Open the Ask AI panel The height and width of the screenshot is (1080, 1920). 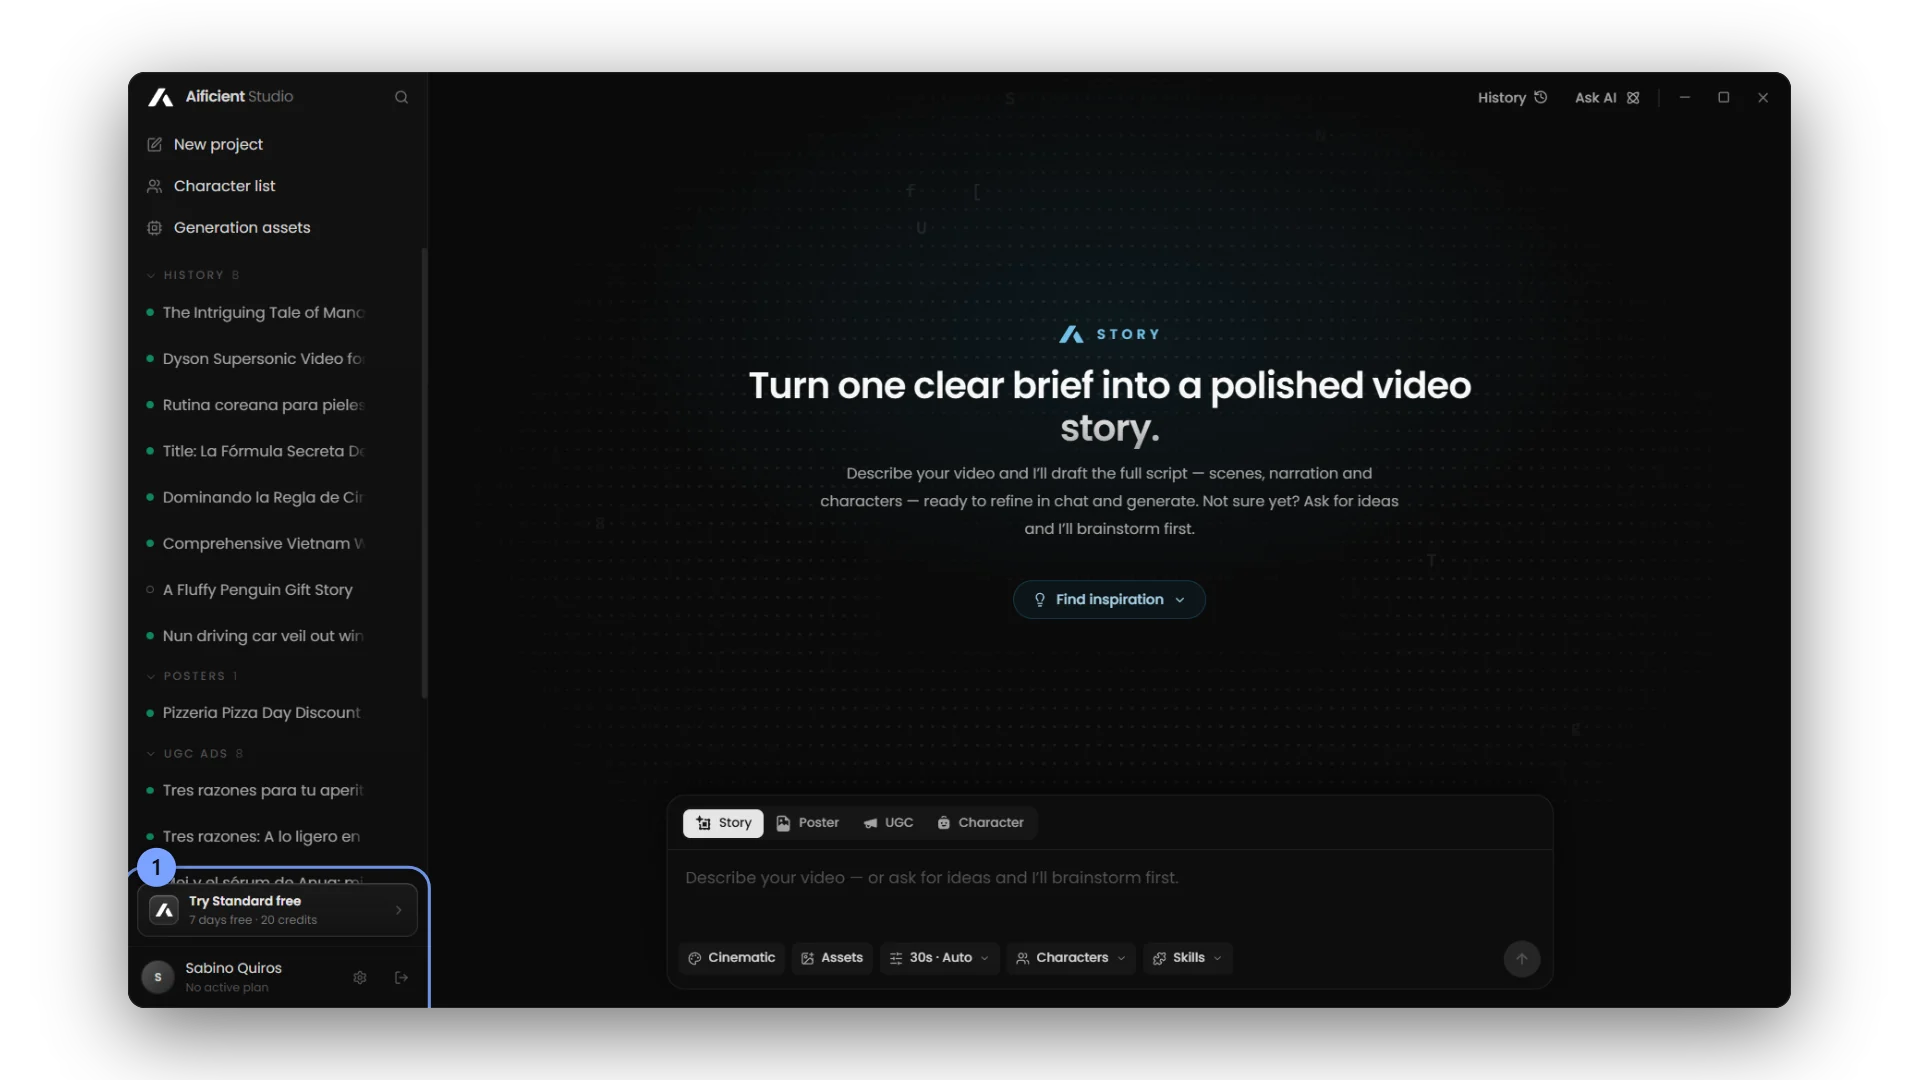tap(1607, 97)
